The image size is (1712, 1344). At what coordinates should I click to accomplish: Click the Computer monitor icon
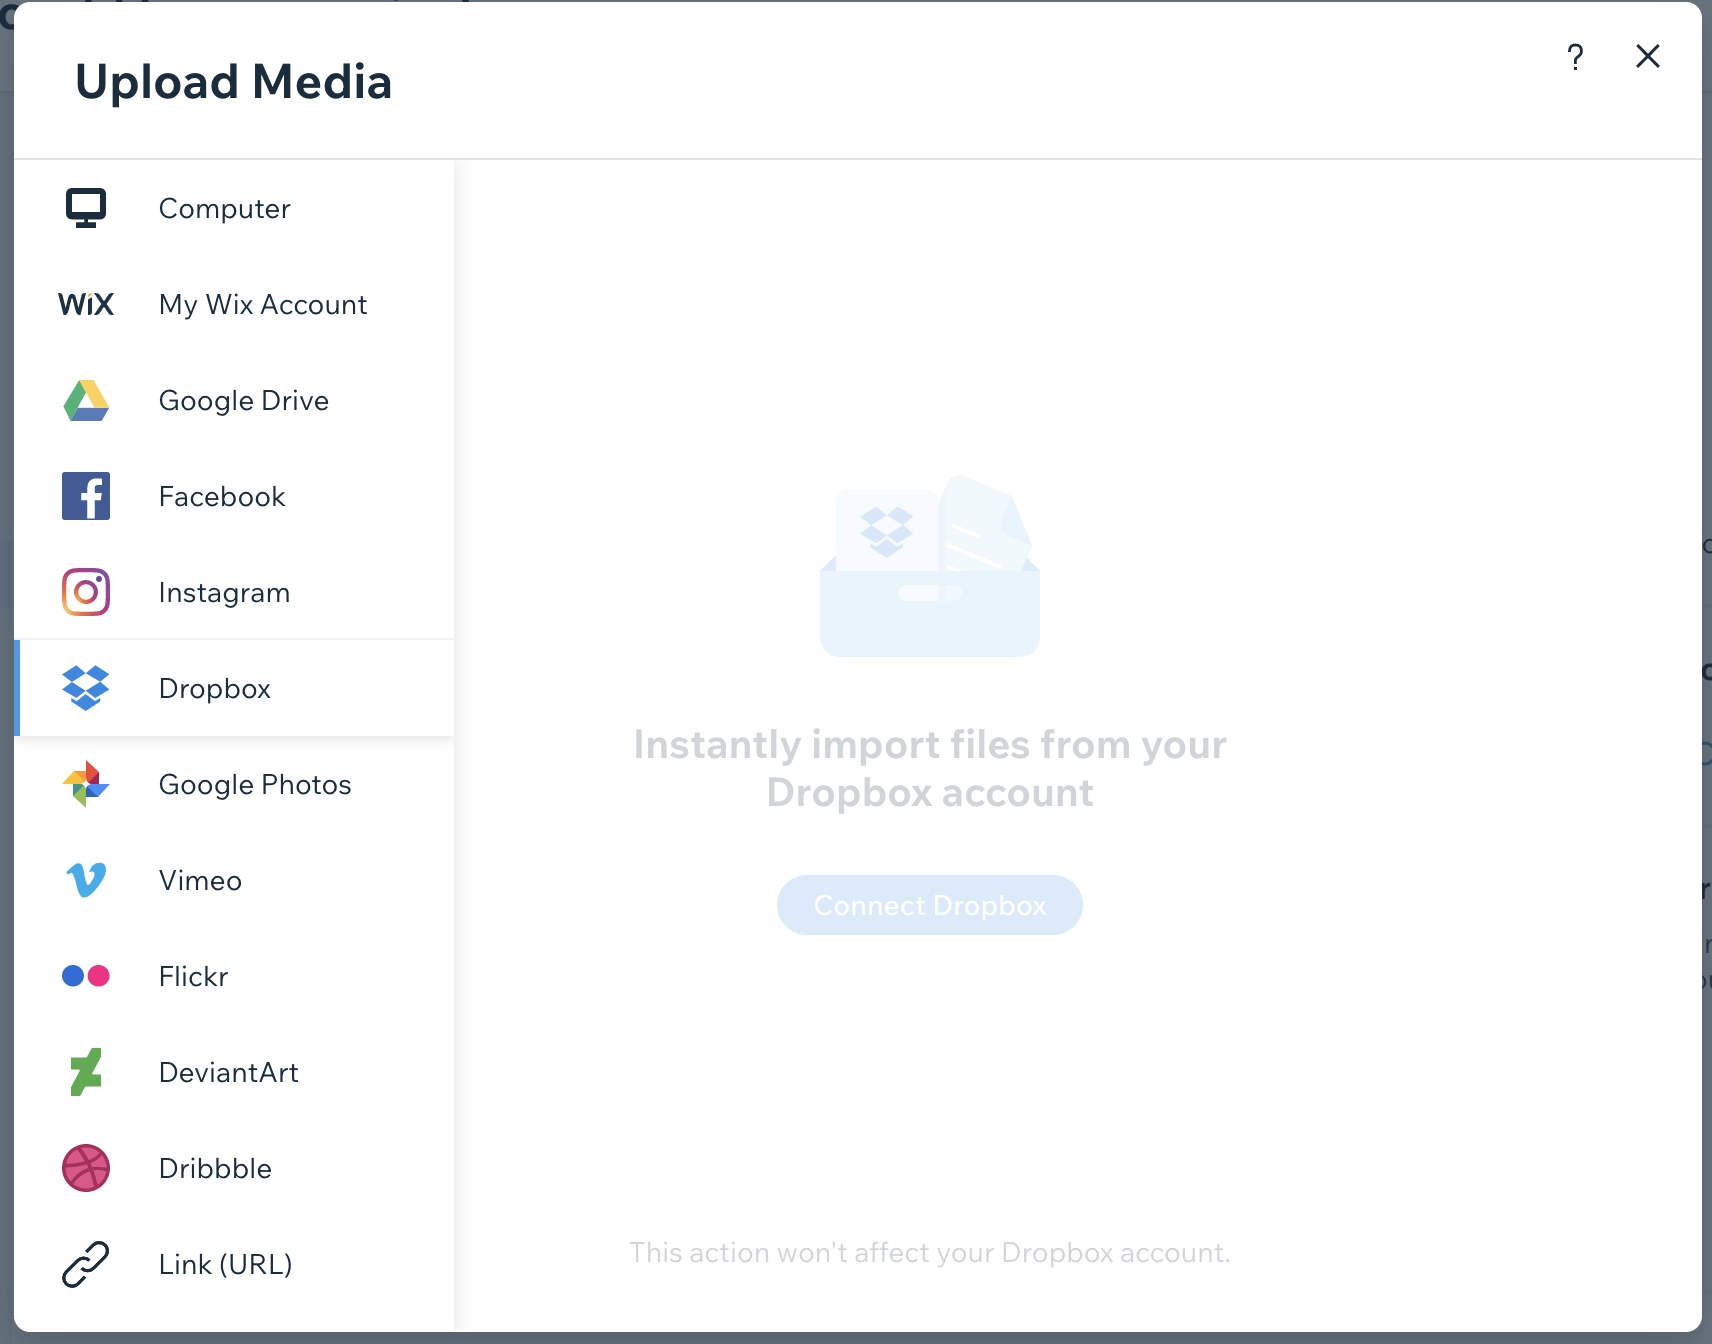86,208
